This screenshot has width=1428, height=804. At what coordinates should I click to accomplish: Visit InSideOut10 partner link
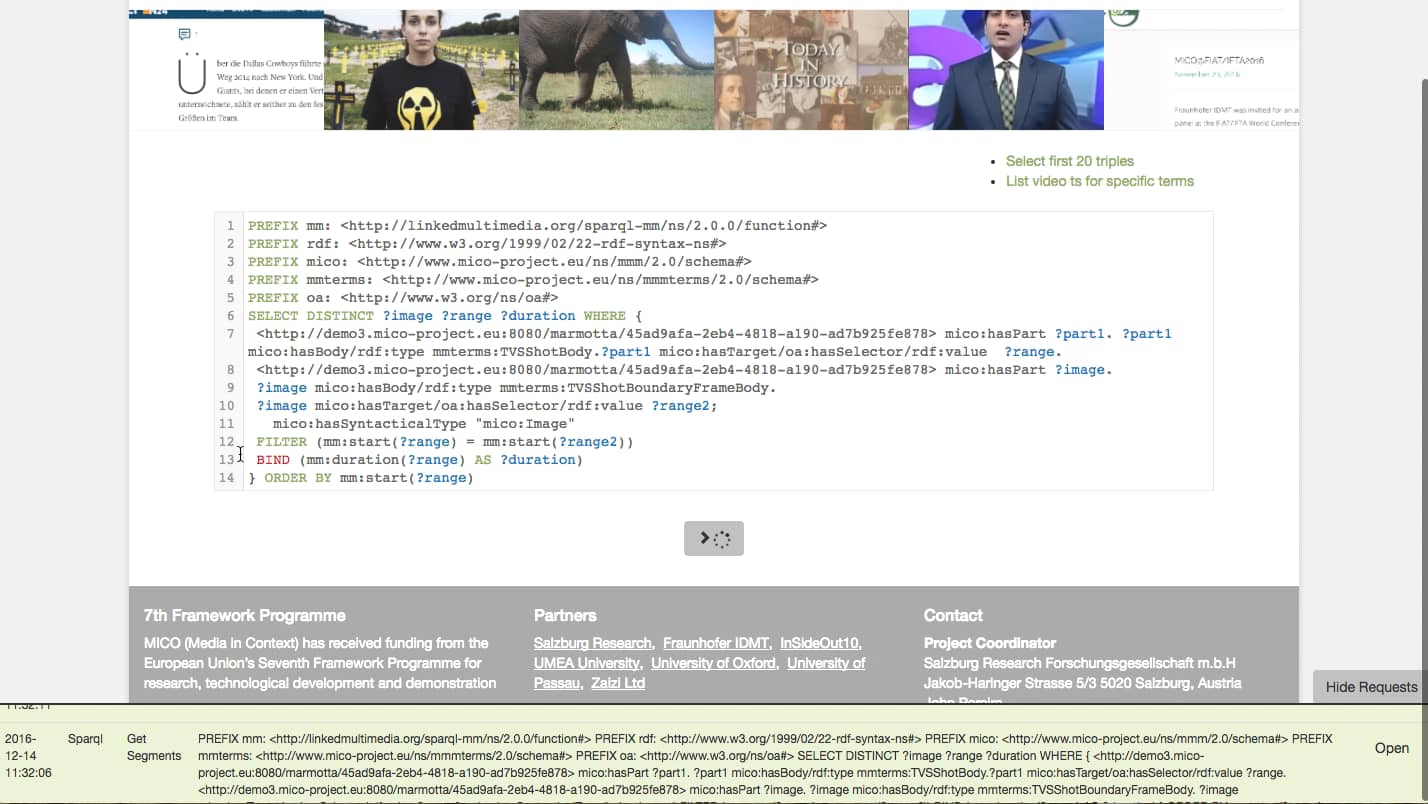tap(819, 643)
